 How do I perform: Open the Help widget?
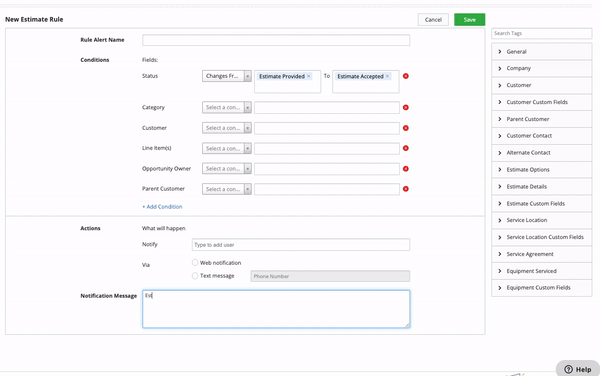(578, 369)
